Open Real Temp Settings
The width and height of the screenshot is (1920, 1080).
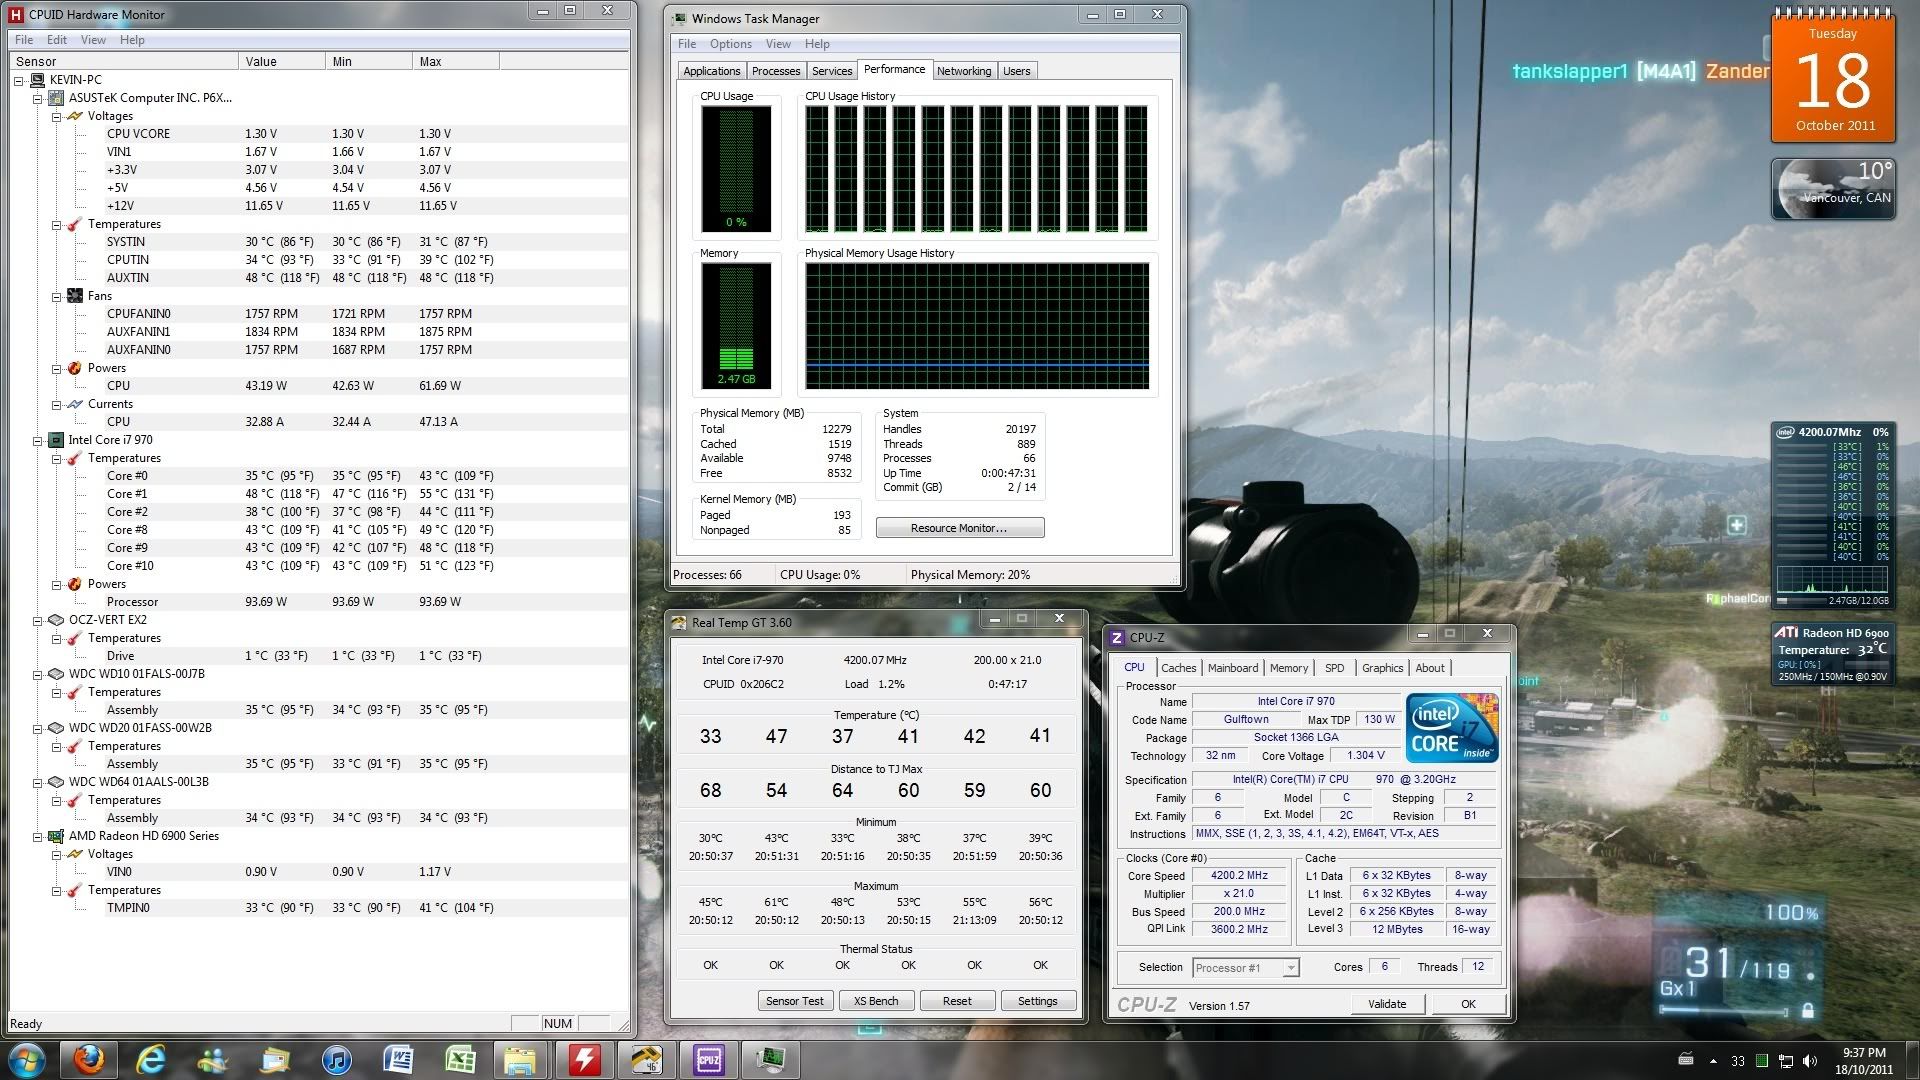point(1037,1001)
